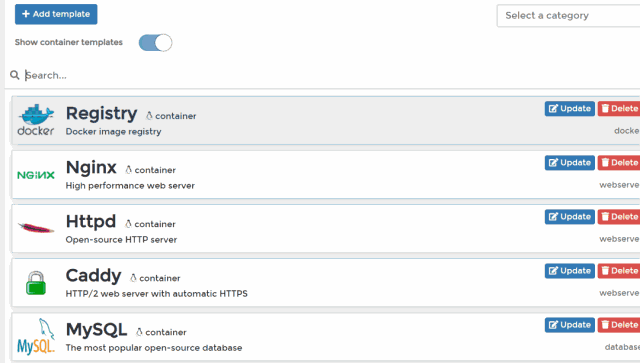Toggle Show container templates switch
Screen dimensions: 640x363
point(155,42)
